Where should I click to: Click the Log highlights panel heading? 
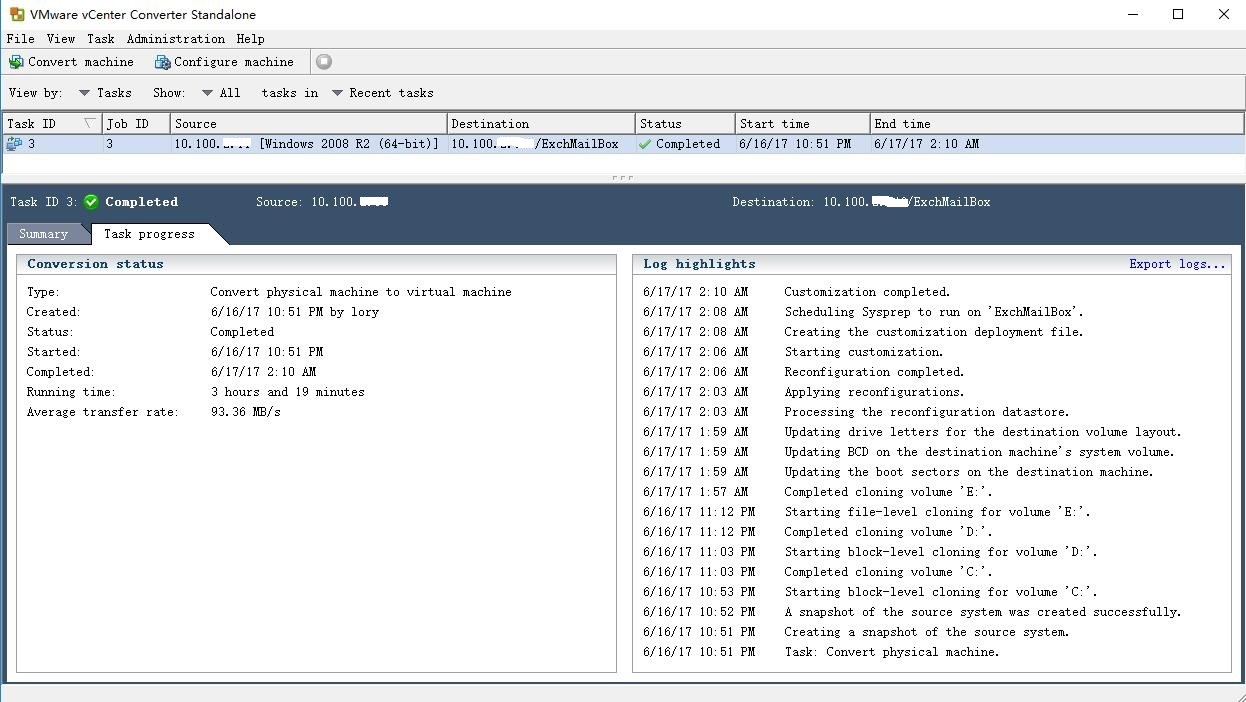pyautogui.click(x=699, y=264)
